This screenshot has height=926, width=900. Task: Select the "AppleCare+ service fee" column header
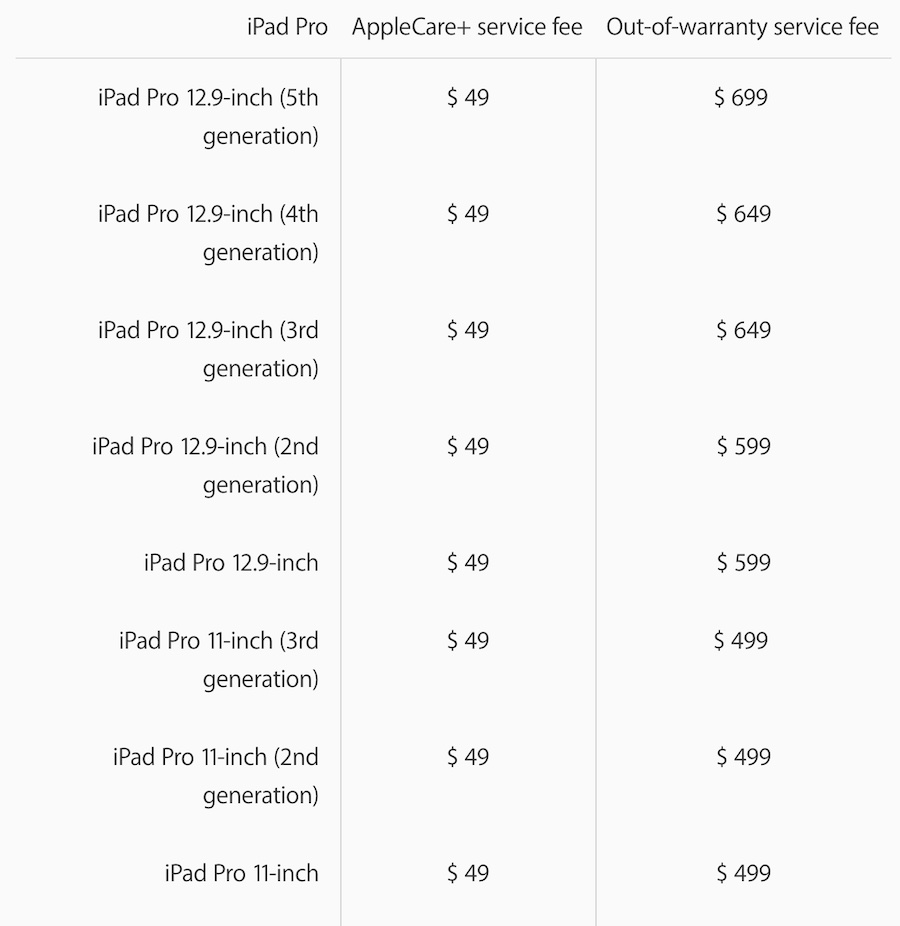(467, 27)
